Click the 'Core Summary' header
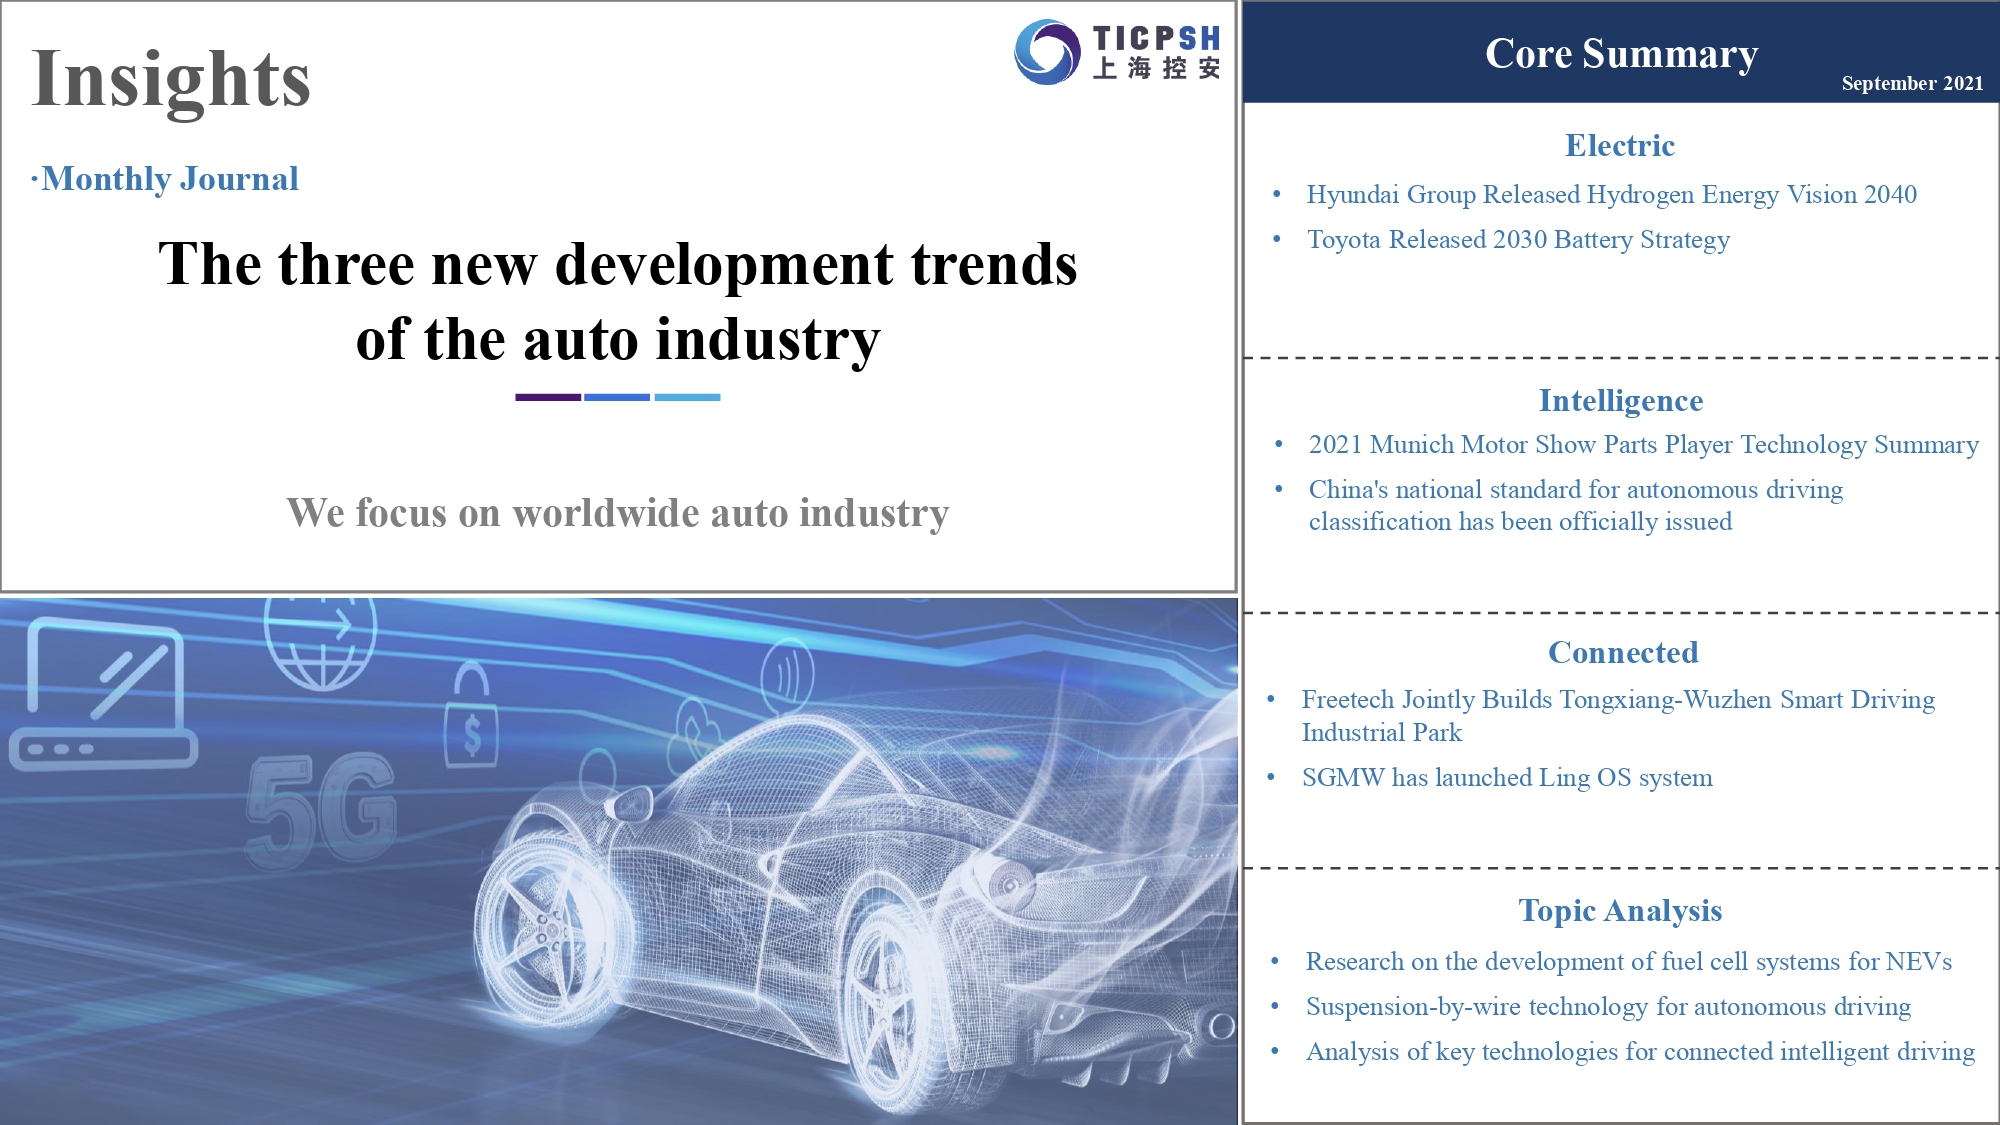This screenshot has width=2000, height=1125. pyautogui.click(x=1621, y=53)
